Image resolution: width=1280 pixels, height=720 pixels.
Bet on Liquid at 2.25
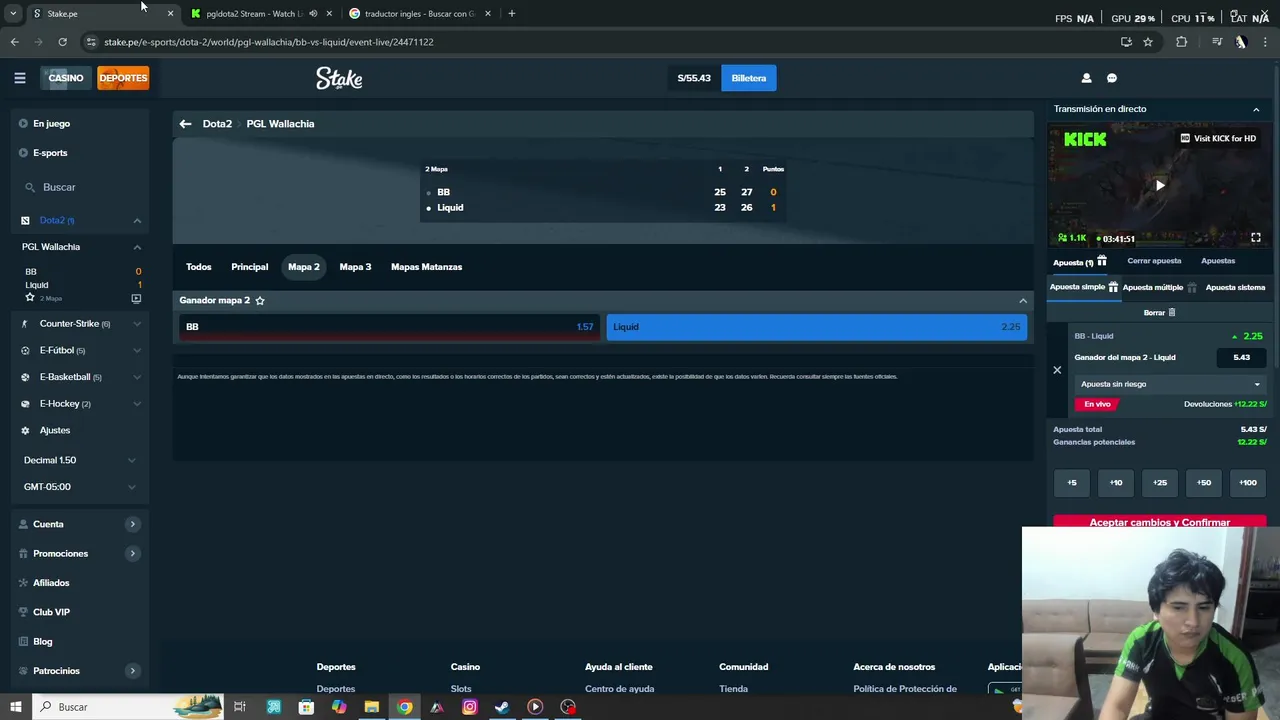(x=816, y=327)
